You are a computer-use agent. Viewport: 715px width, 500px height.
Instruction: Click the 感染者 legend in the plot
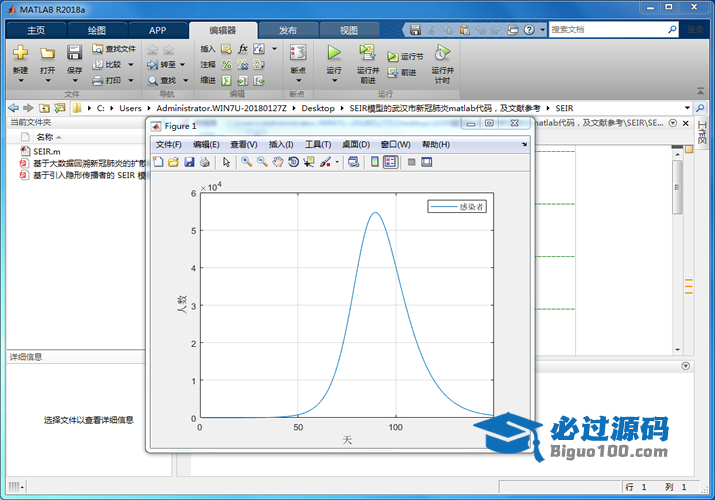click(x=457, y=207)
